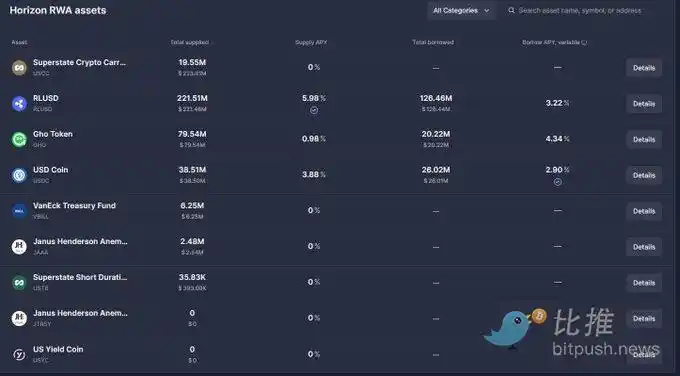
Task: Sort by the Total borrowed column header
Action: coord(433,42)
